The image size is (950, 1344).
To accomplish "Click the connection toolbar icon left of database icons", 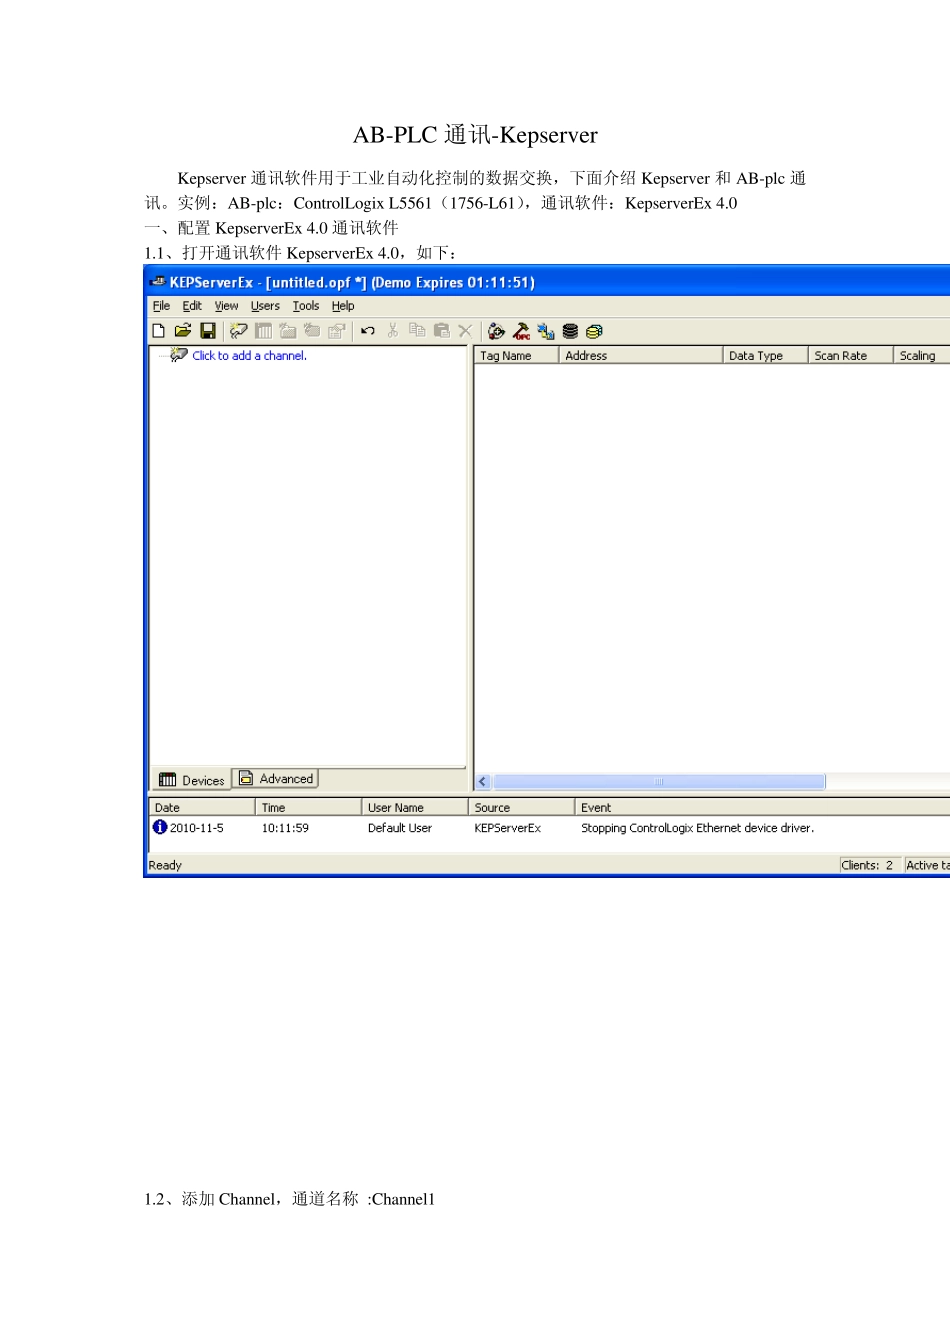I will pyautogui.click(x=546, y=331).
